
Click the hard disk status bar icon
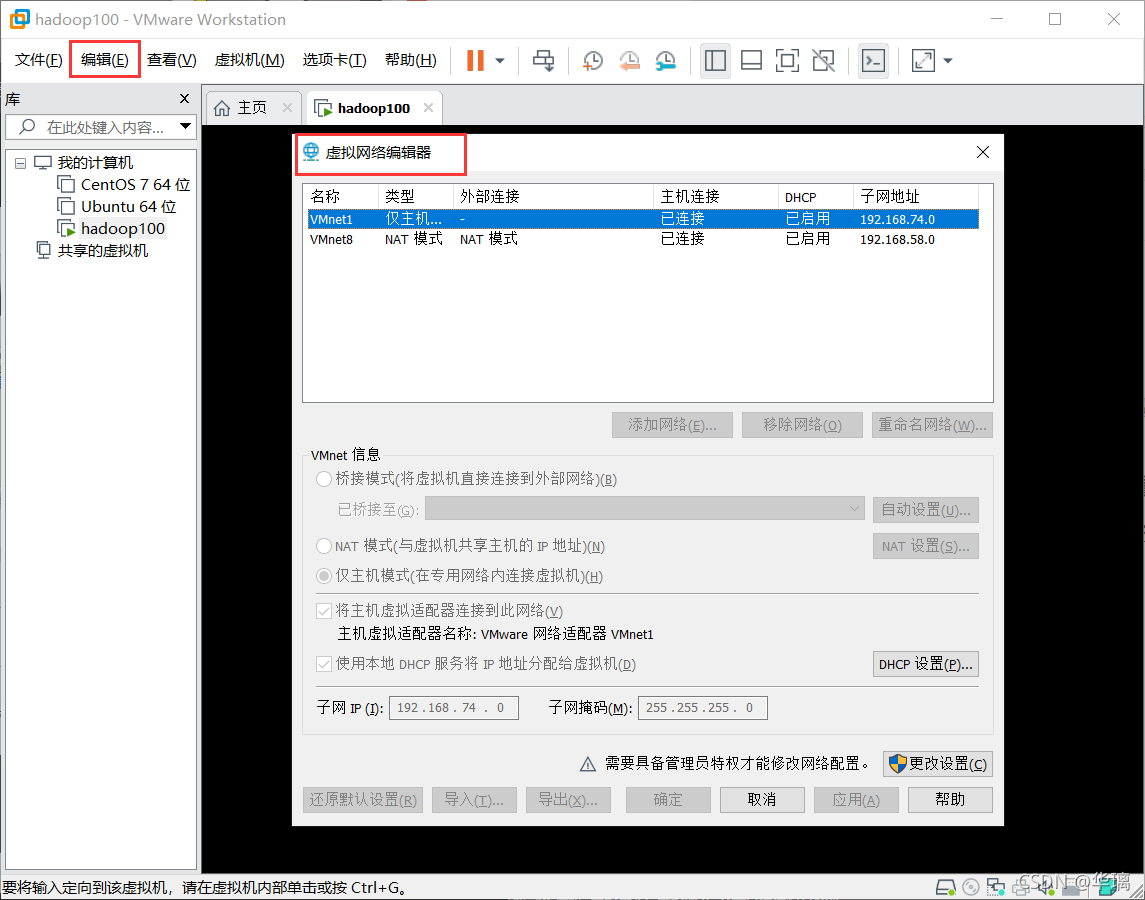pos(944,886)
